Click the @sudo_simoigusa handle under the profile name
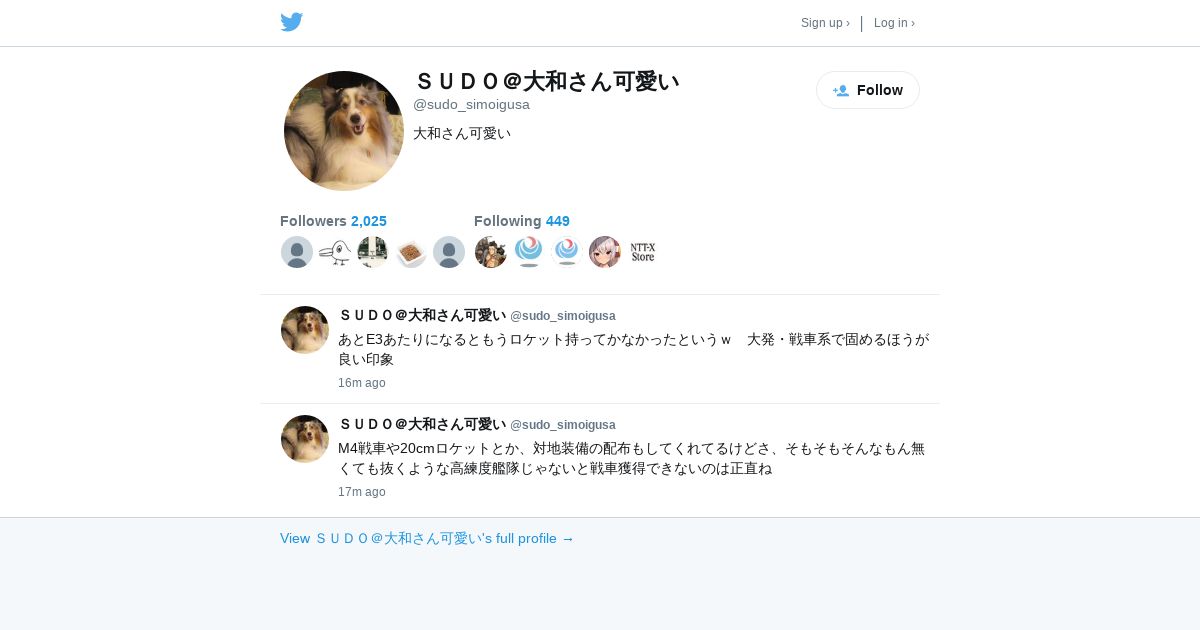This screenshot has width=1200, height=630. pyautogui.click(x=471, y=104)
